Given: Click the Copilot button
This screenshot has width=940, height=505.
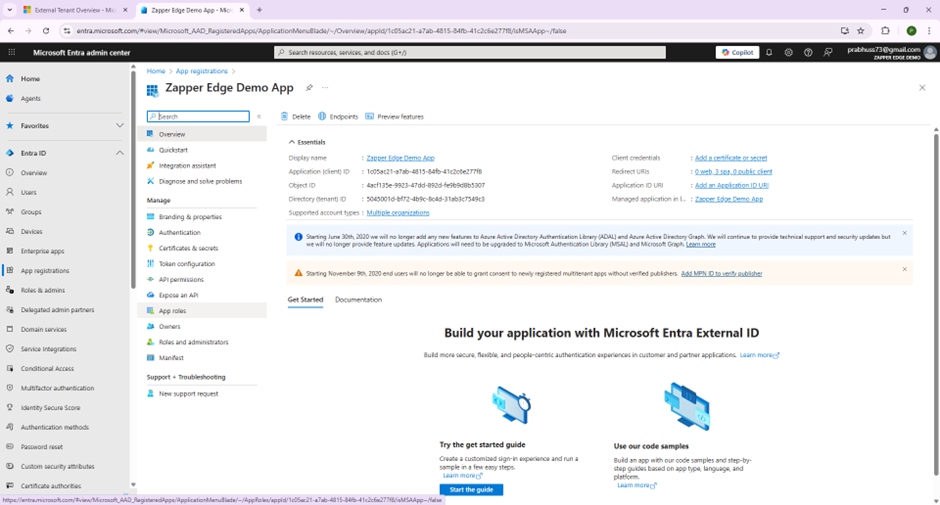Looking at the screenshot, I should tap(737, 52).
